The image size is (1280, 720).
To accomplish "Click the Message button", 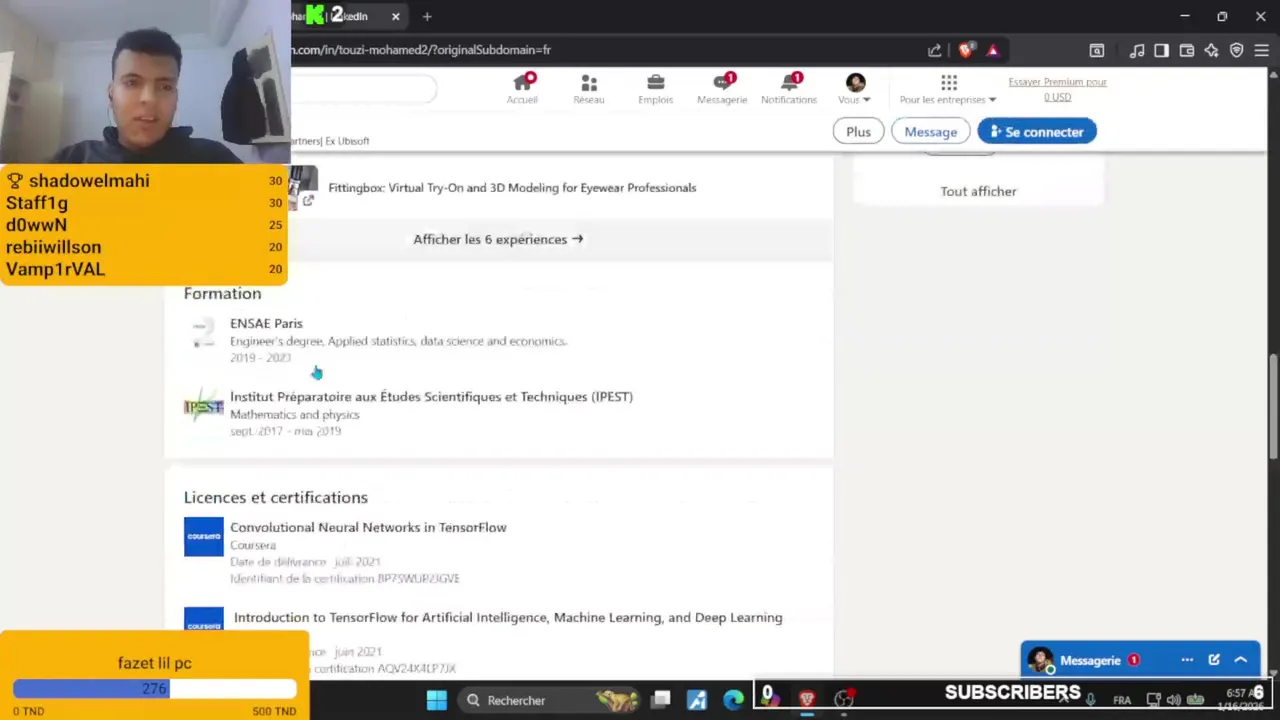I will [x=931, y=132].
